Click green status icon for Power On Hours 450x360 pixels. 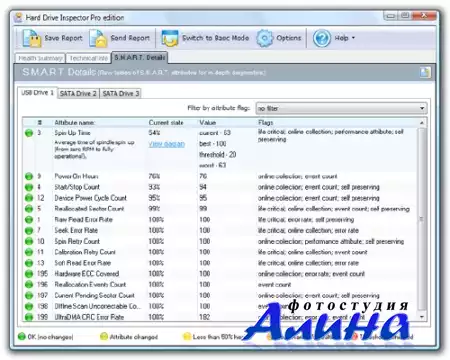tap(29, 176)
